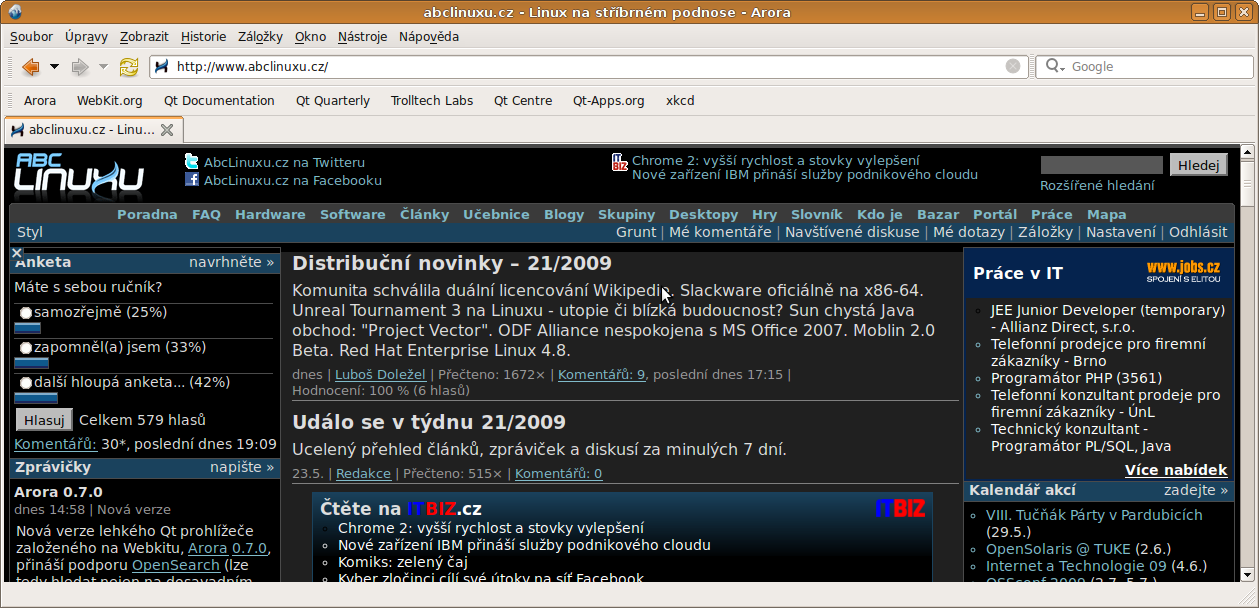Open the xkcd bookmark
Screen dimensions: 1259x608
[680, 101]
